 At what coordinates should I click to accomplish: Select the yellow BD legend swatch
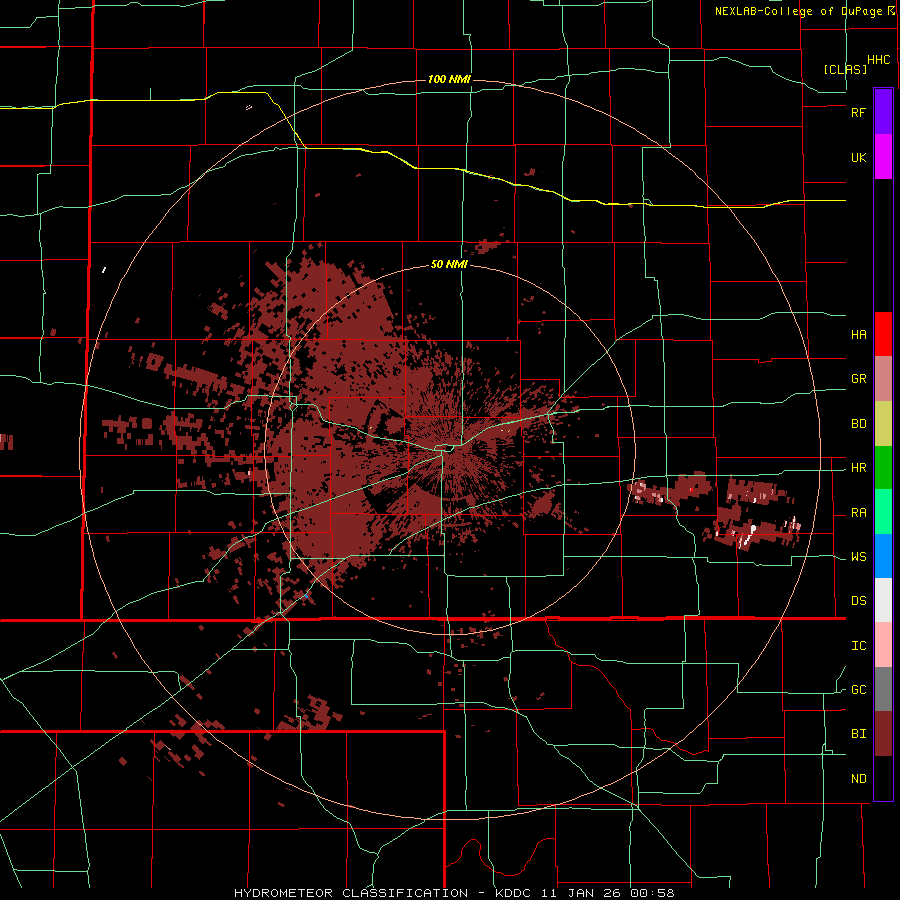[x=883, y=423]
